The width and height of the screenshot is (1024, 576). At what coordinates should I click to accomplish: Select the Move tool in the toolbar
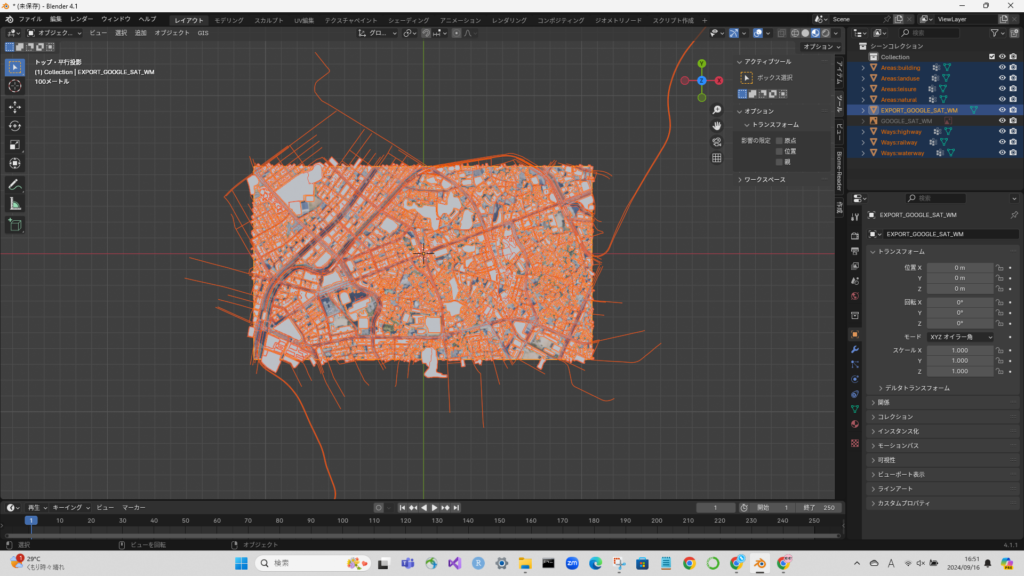tap(15, 106)
